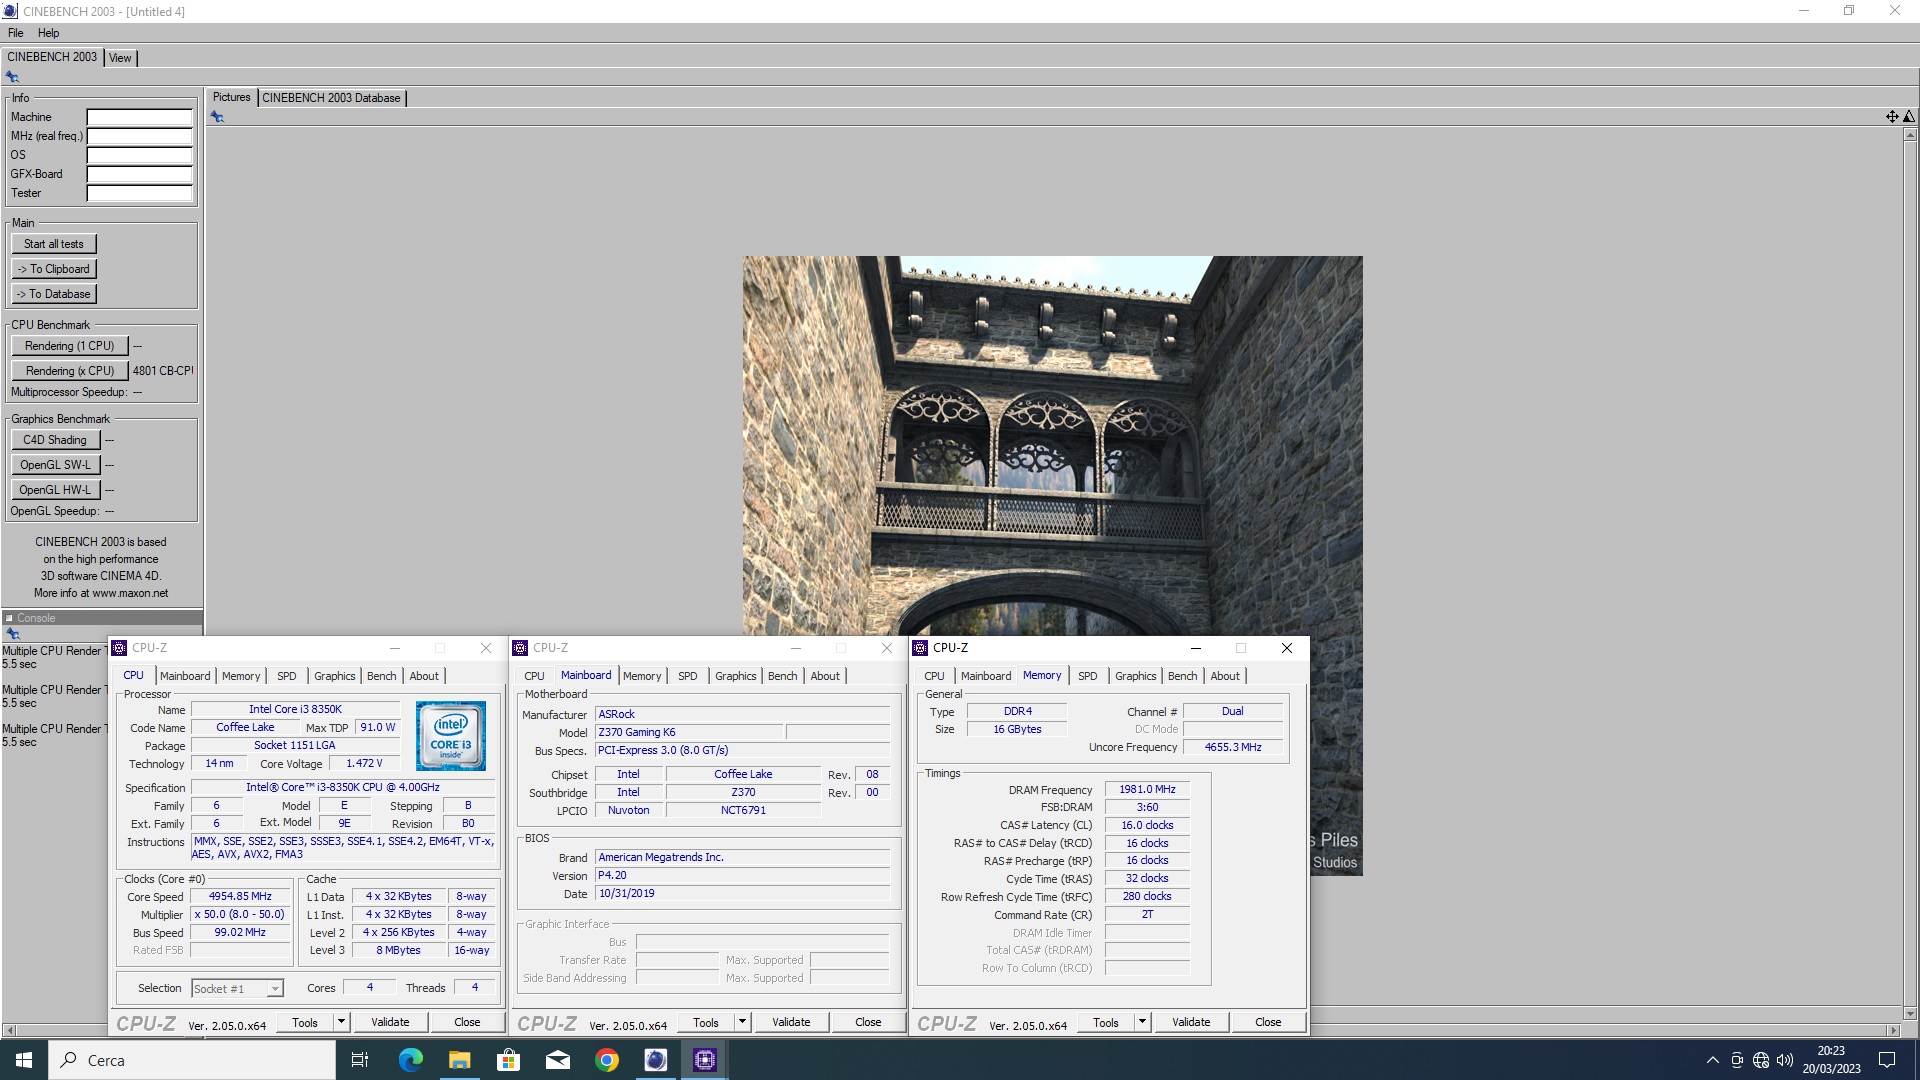Open Mail app from the taskbar

click(x=557, y=1060)
